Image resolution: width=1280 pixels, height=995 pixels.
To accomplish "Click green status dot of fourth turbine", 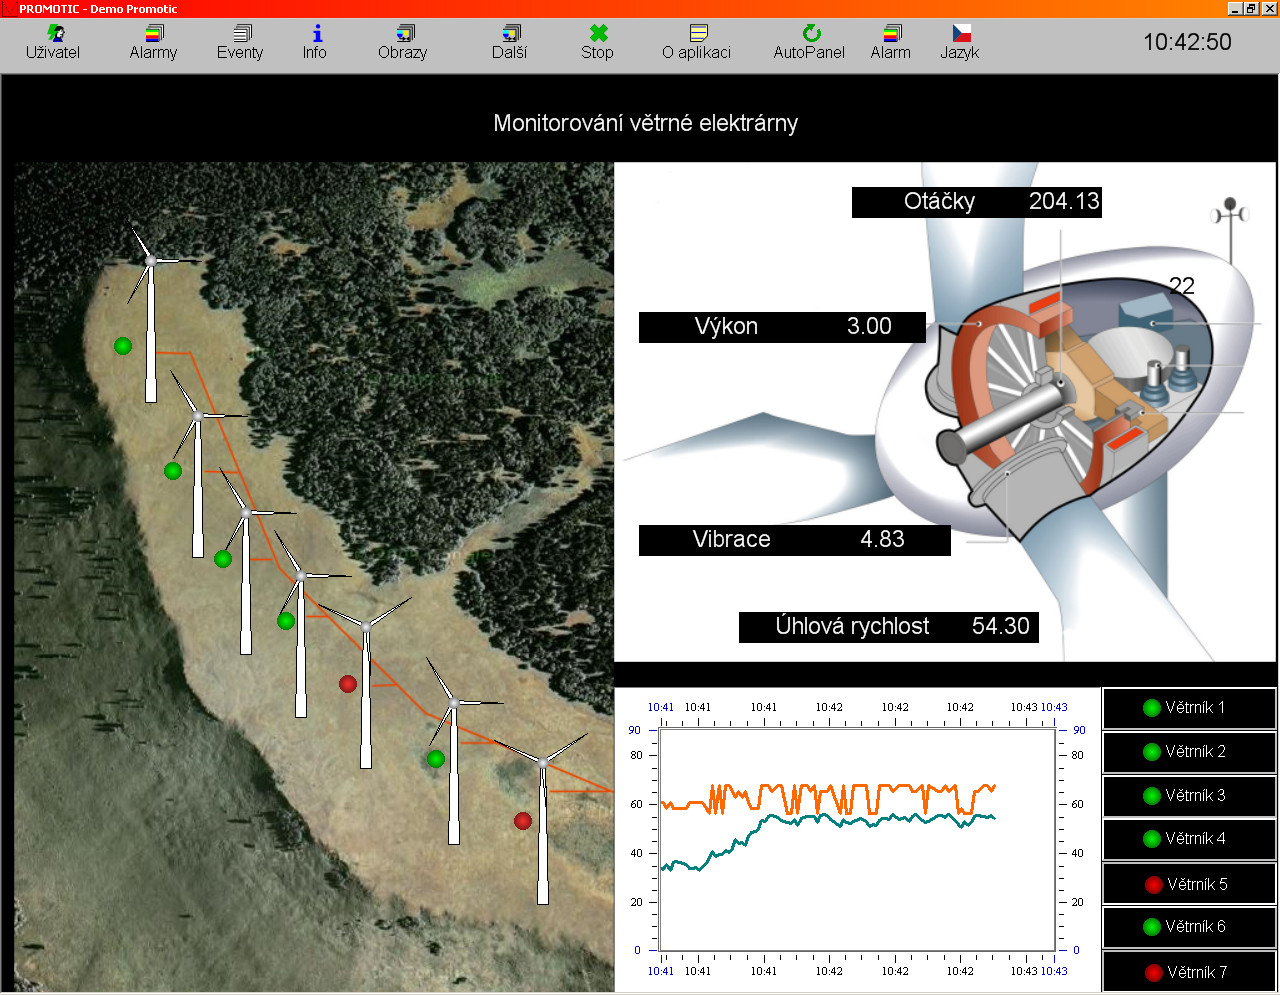I will (x=286, y=621).
